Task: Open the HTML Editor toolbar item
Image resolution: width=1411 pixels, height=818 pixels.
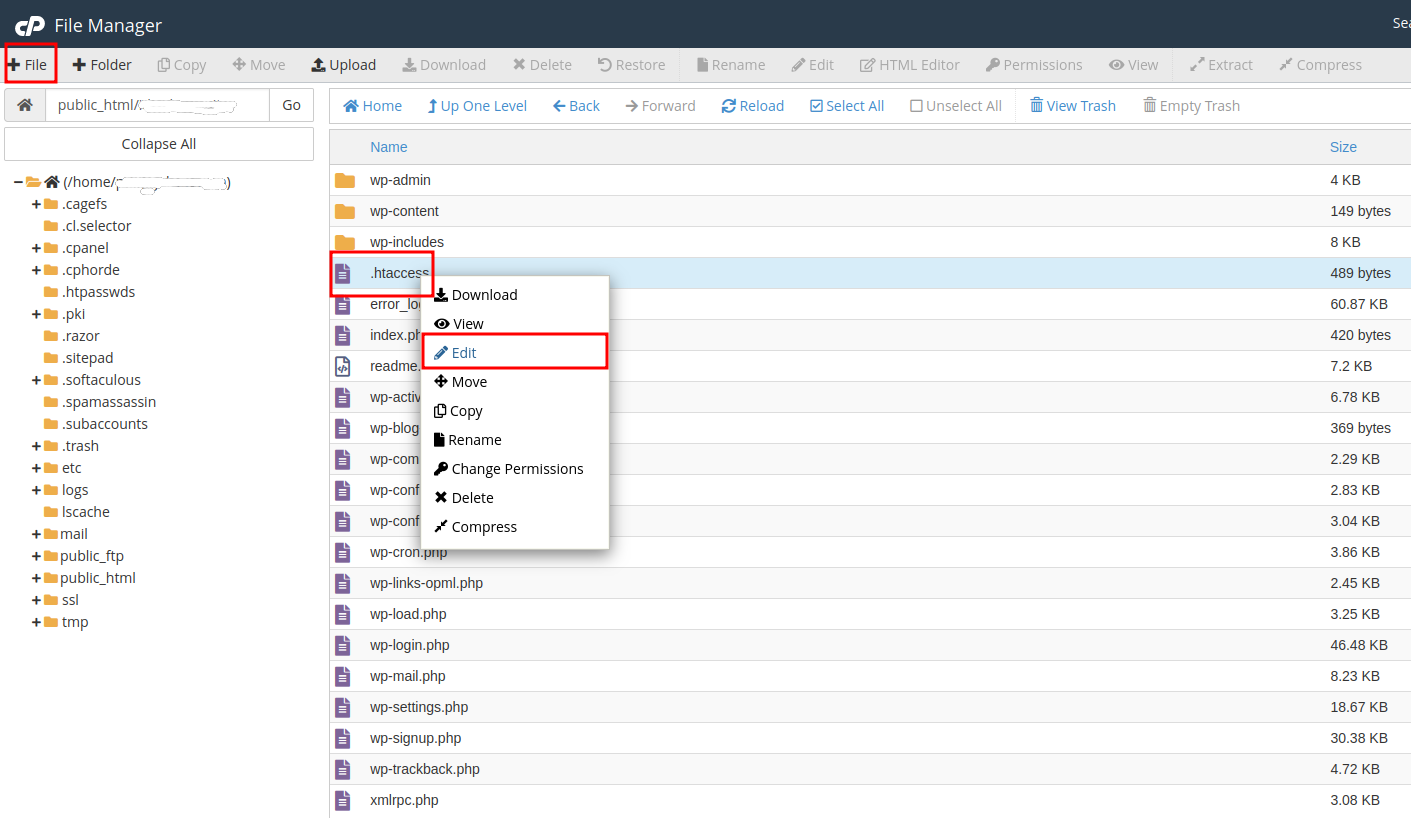Action: 910,65
